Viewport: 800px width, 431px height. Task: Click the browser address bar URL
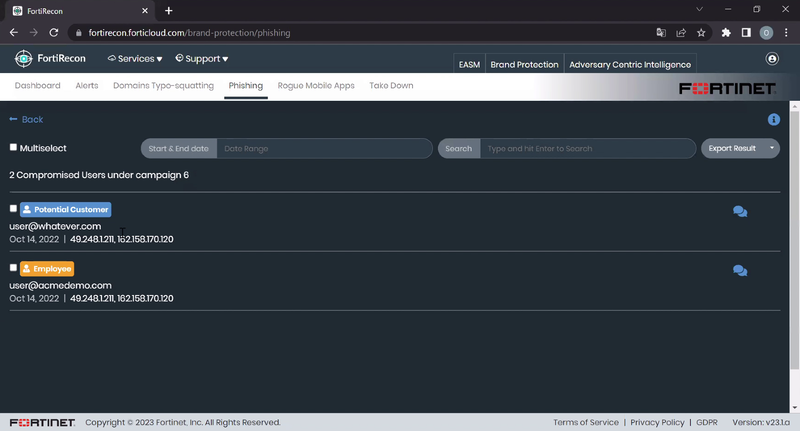(x=189, y=33)
